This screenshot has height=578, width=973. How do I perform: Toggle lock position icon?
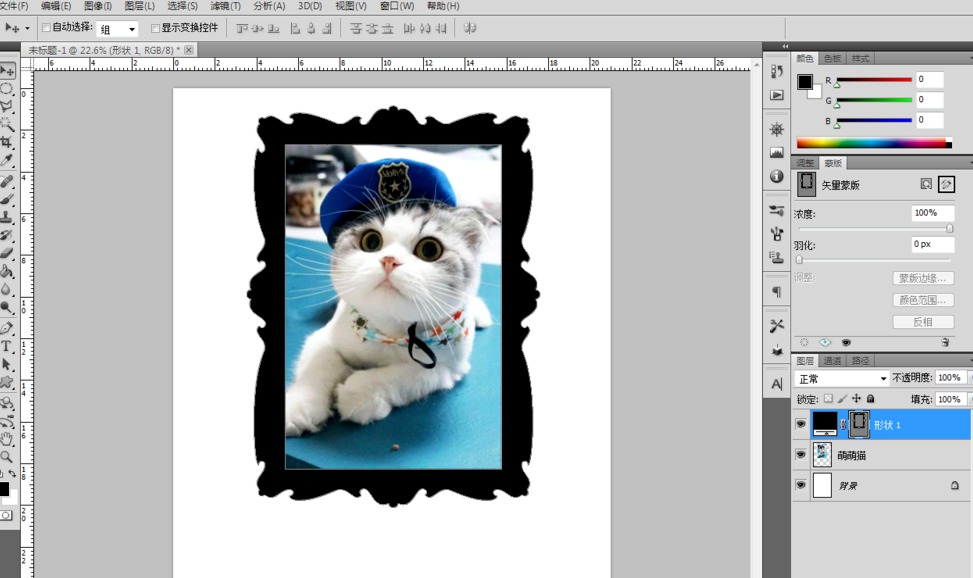(x=856, y=399)
